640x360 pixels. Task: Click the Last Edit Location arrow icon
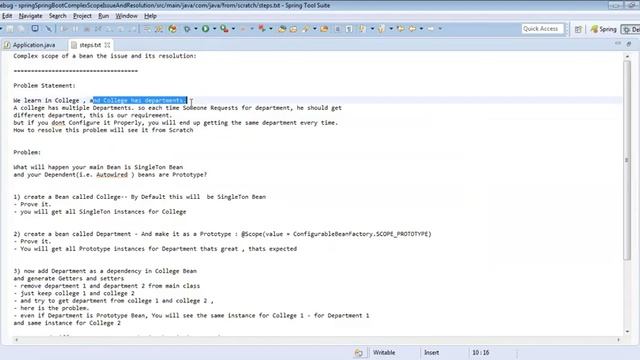[400, 29]
